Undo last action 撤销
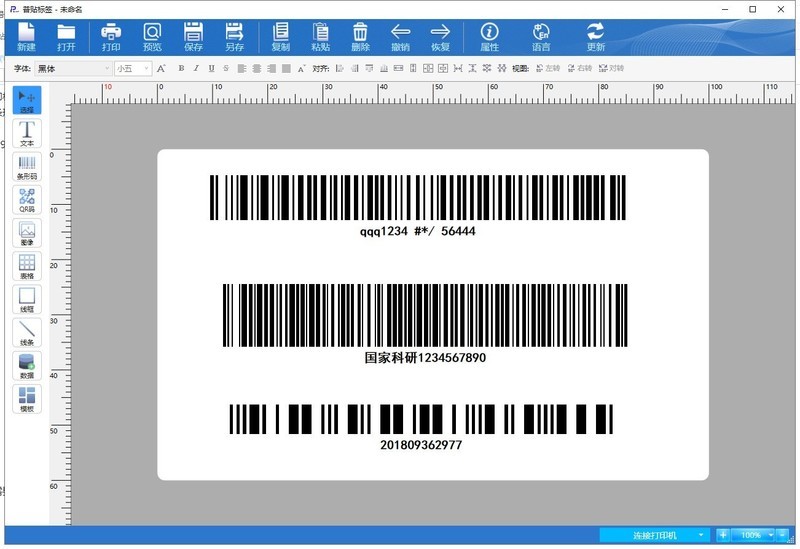 coord(401,37)
